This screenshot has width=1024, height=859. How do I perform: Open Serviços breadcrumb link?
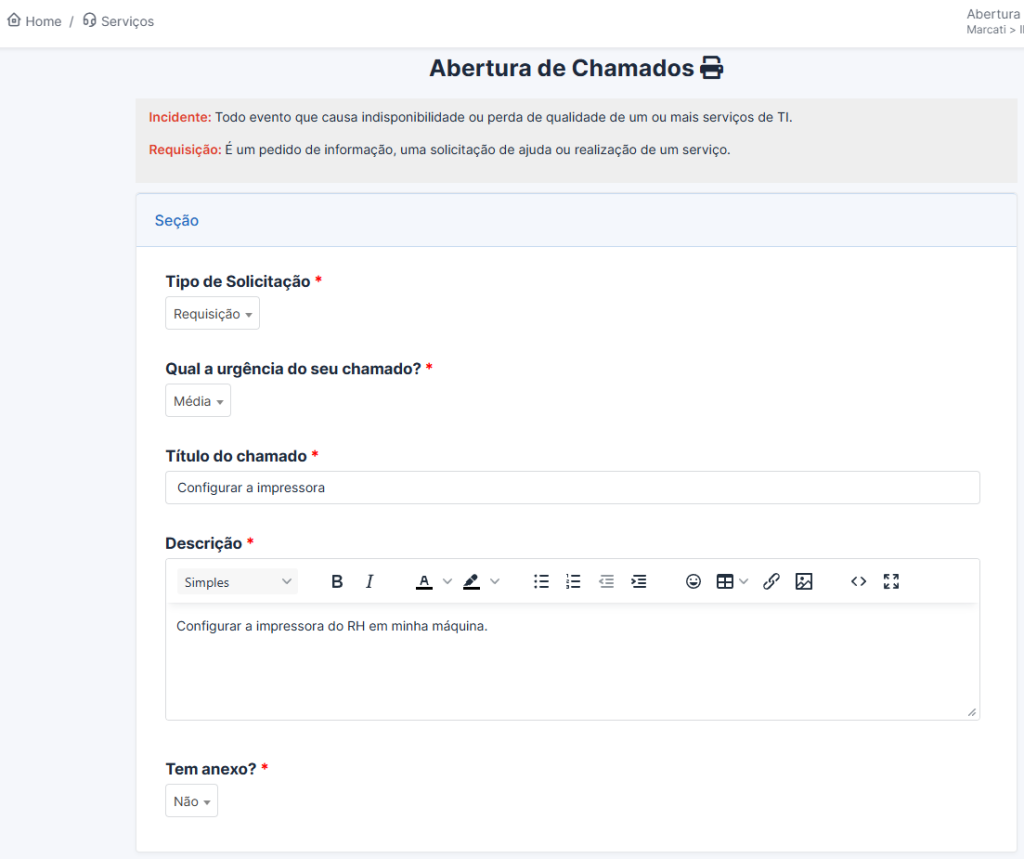119,21
